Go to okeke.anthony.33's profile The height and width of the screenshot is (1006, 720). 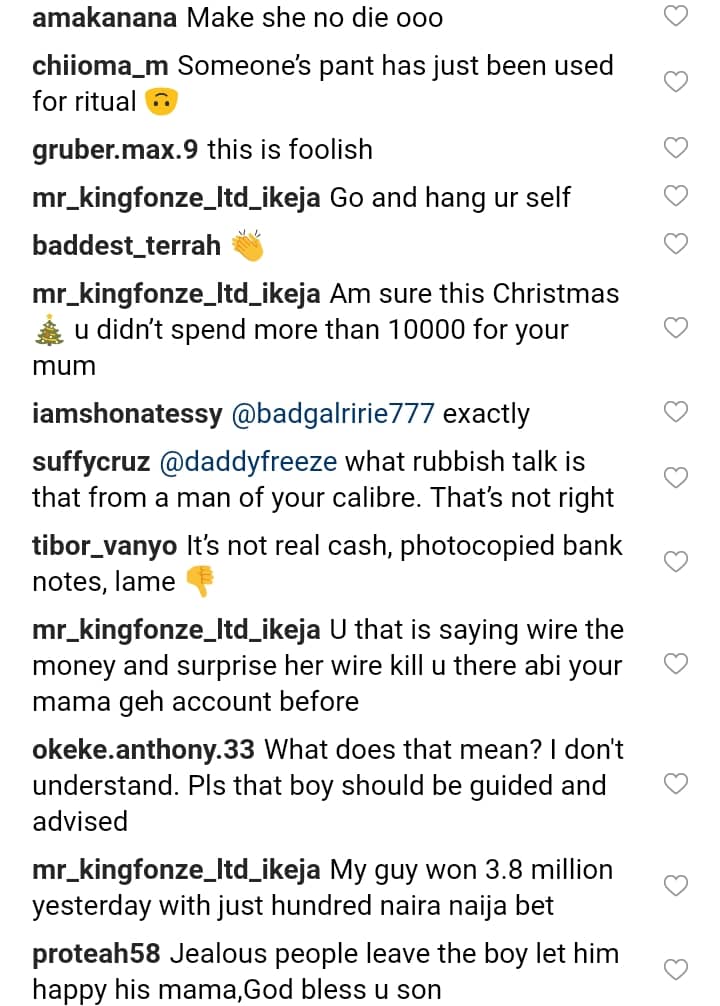(x=144, y=748)
